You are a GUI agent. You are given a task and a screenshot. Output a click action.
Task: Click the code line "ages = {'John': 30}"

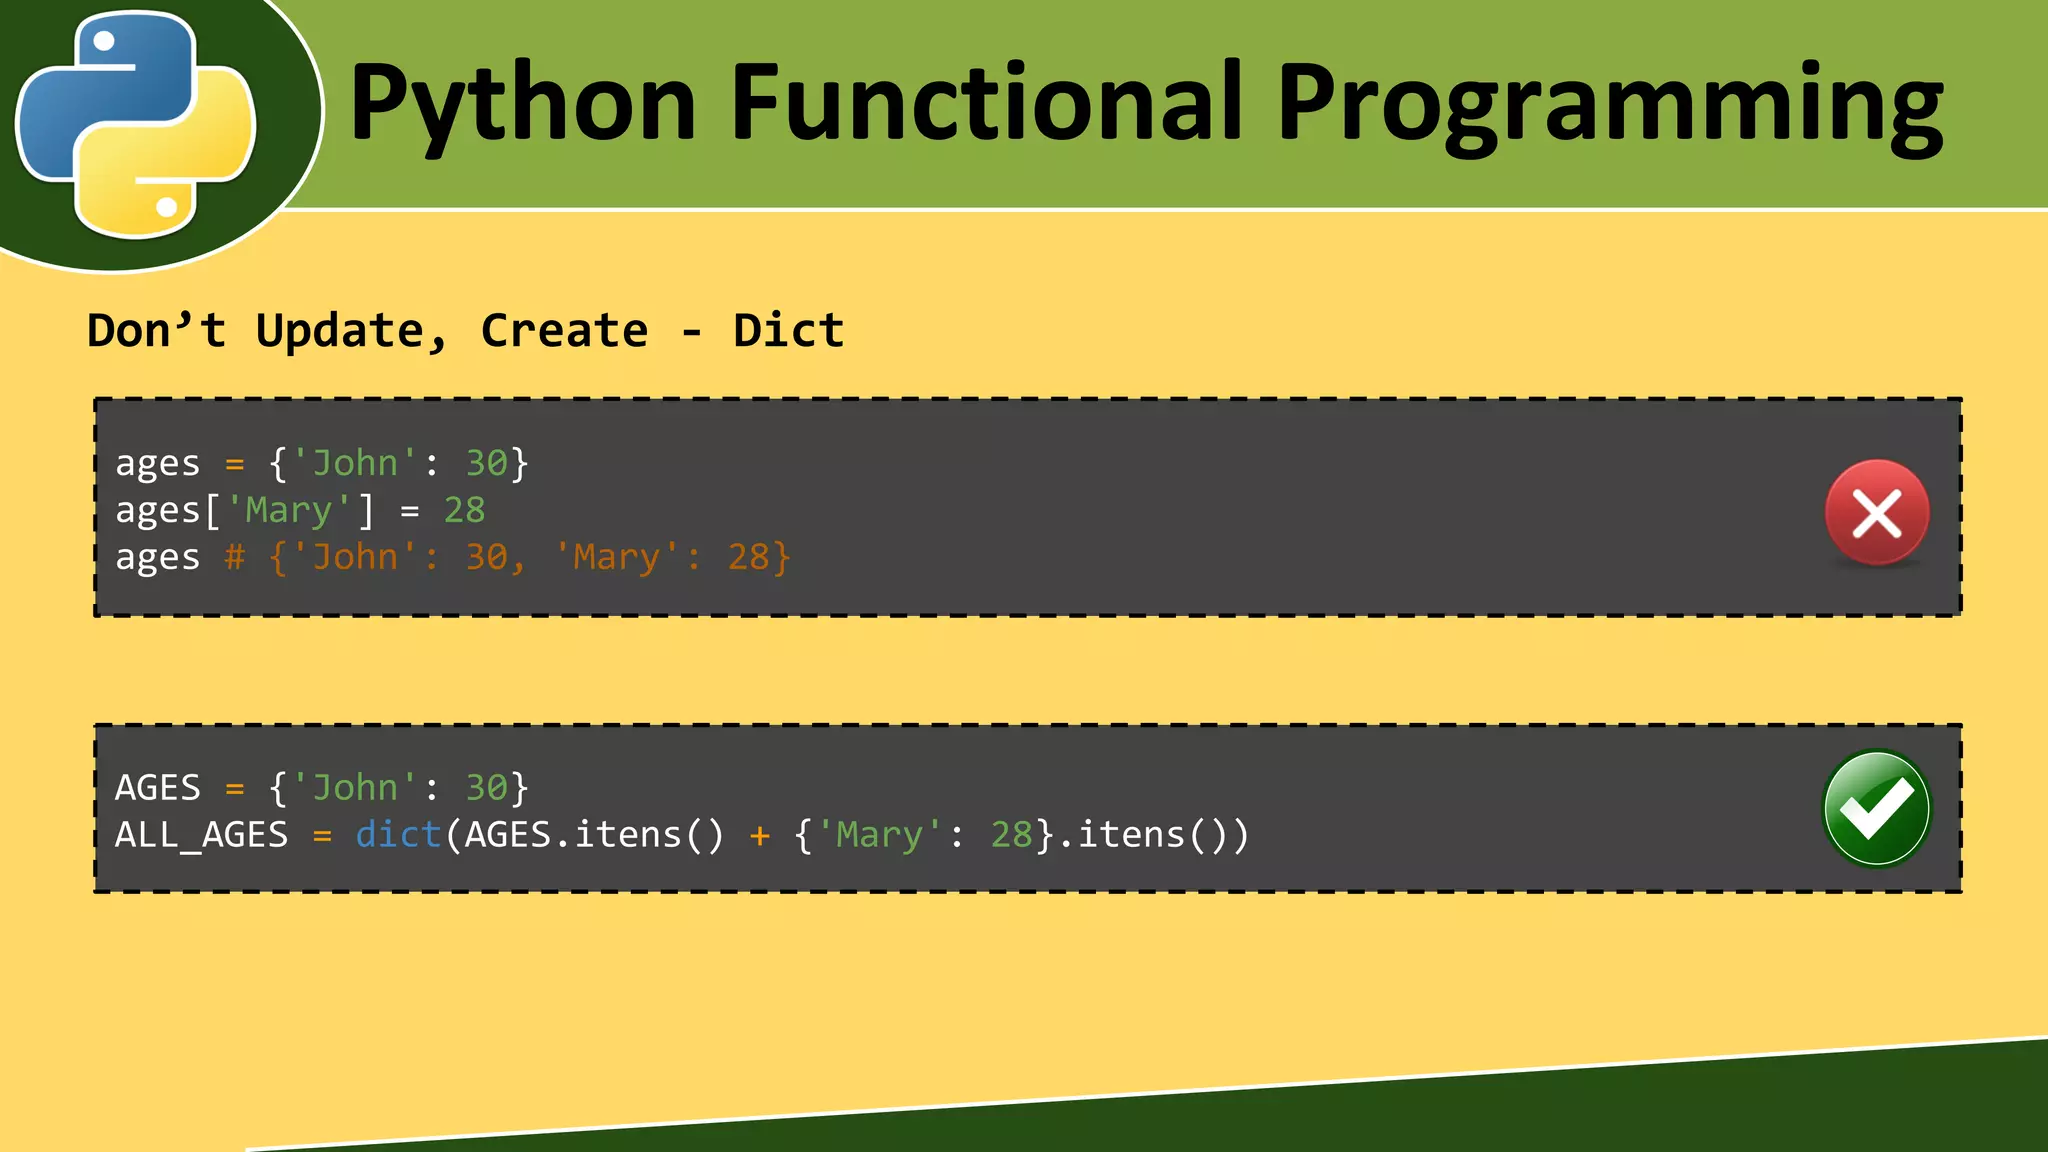point(322,463)
